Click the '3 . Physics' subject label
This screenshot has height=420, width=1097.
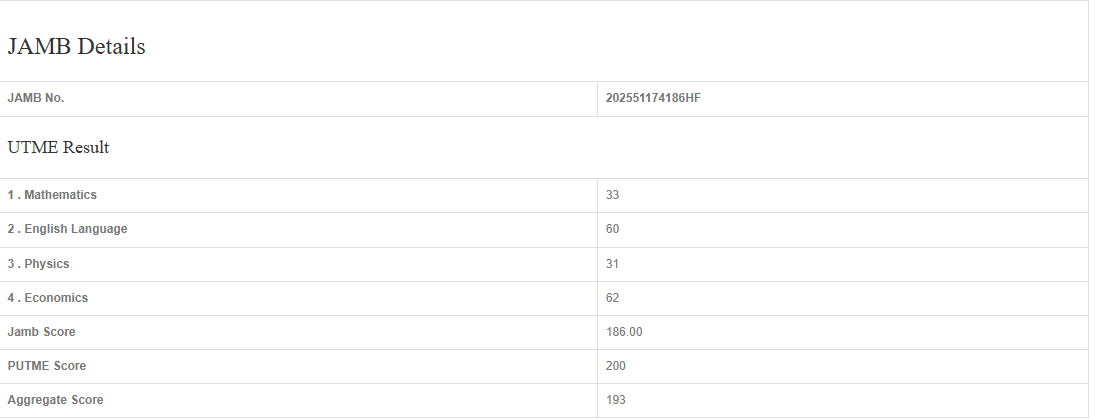click(x=38, y=264)
